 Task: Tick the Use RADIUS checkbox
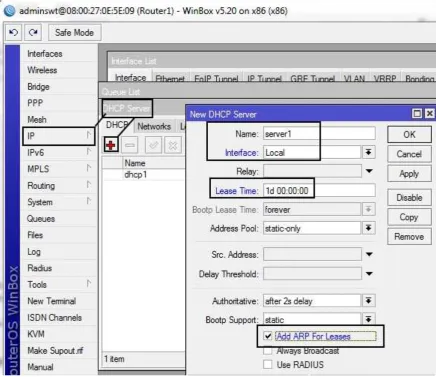click(268, 364)
